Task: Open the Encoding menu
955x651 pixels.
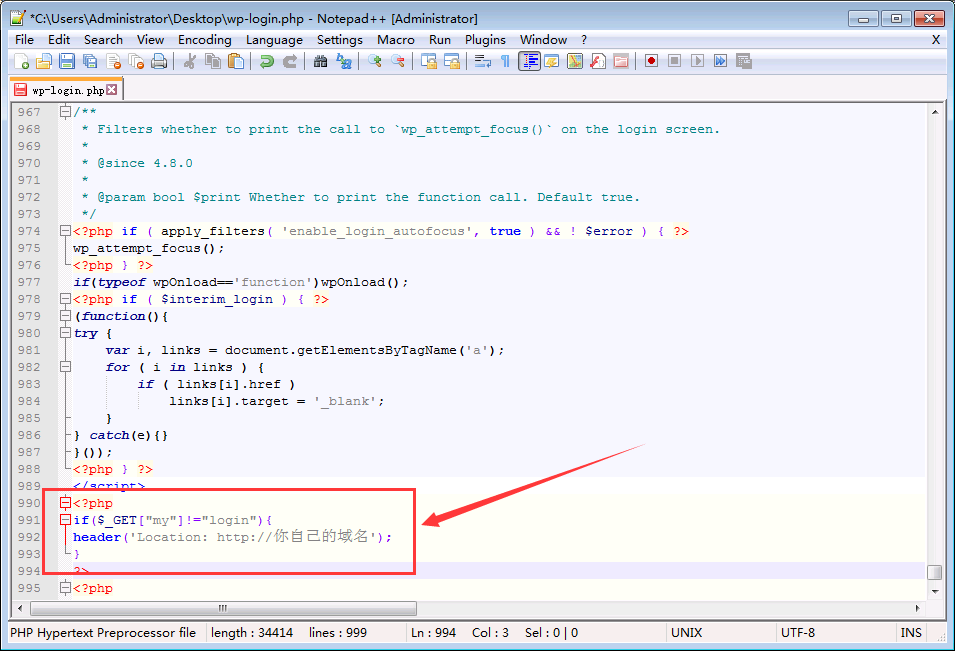Action: tap(205, 40)
